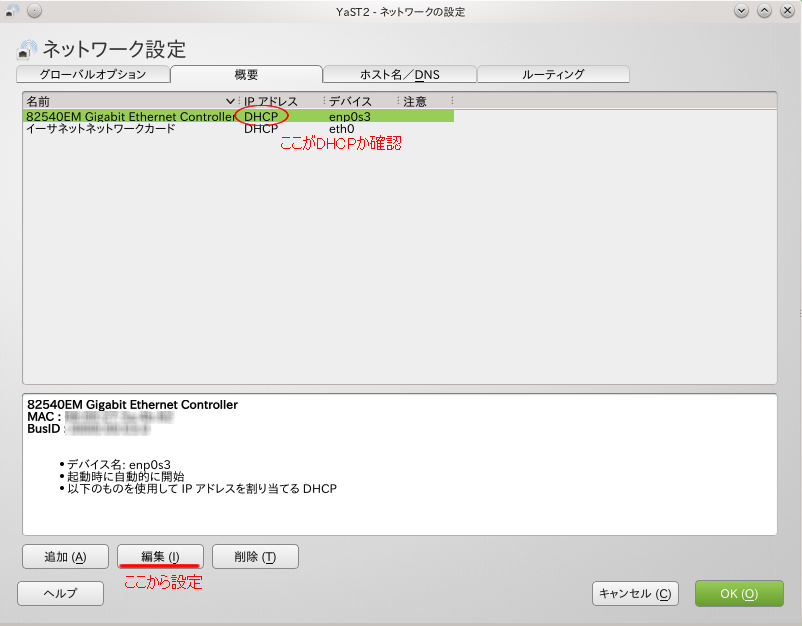Cancel changes with キャンセル (C) button
This screenshot has height=626, width=802.
(635, 593)
